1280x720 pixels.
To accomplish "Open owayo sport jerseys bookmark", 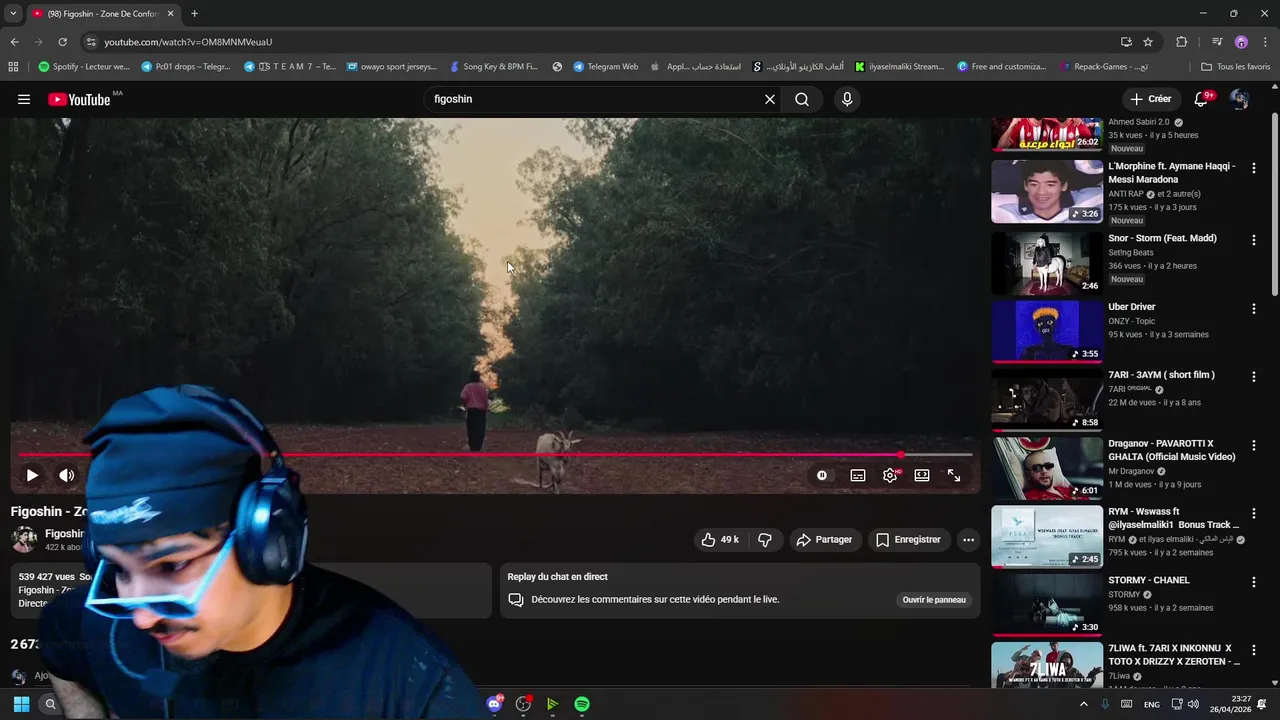I will 392,67.
